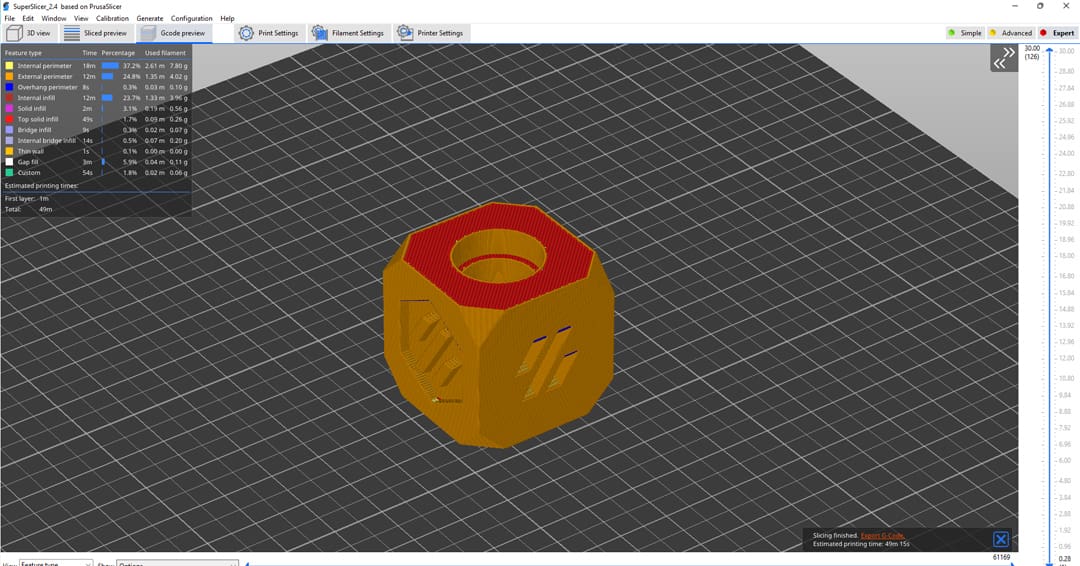The height and width of the screenshot is (566, 1080).
Task: Click the Print Settings gear icon
Action: [x=246, y=33]
